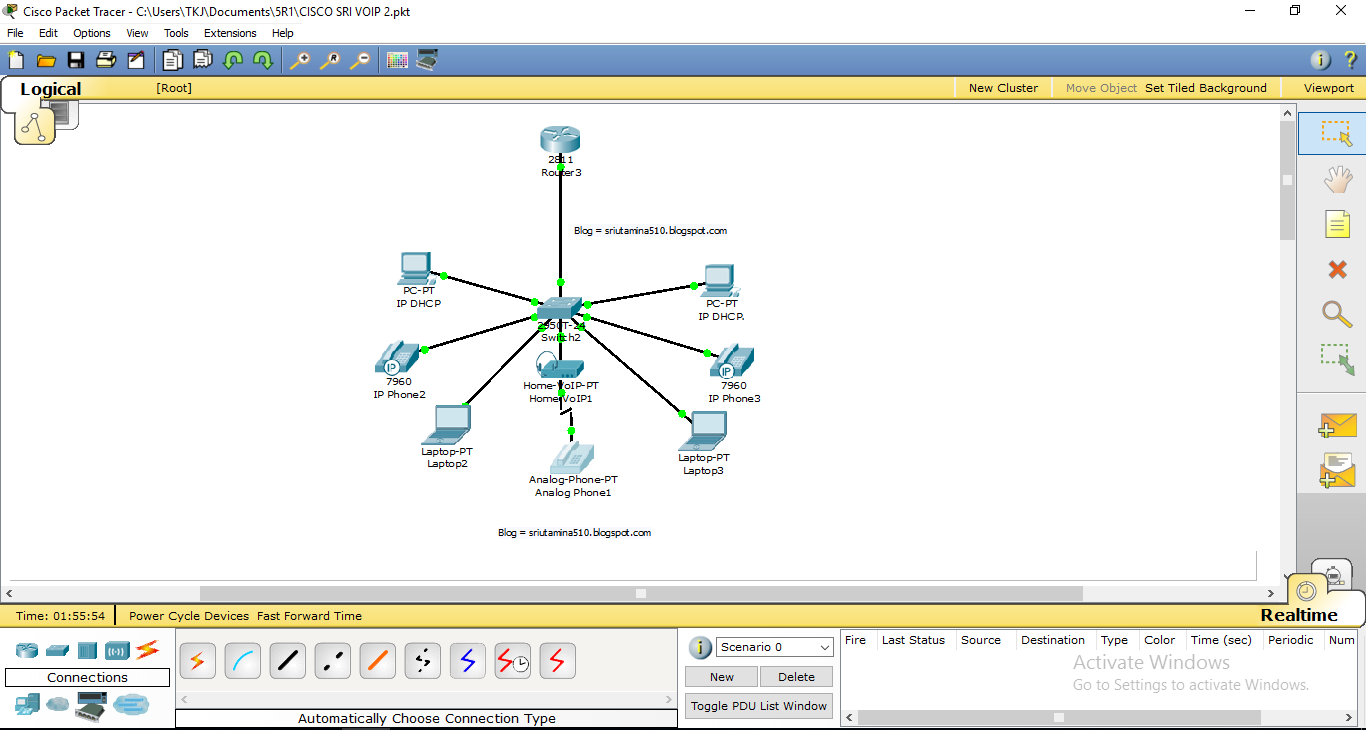Undo last action with green arrow
This screenshot has width=1366, height=730.
click(233, 60)
